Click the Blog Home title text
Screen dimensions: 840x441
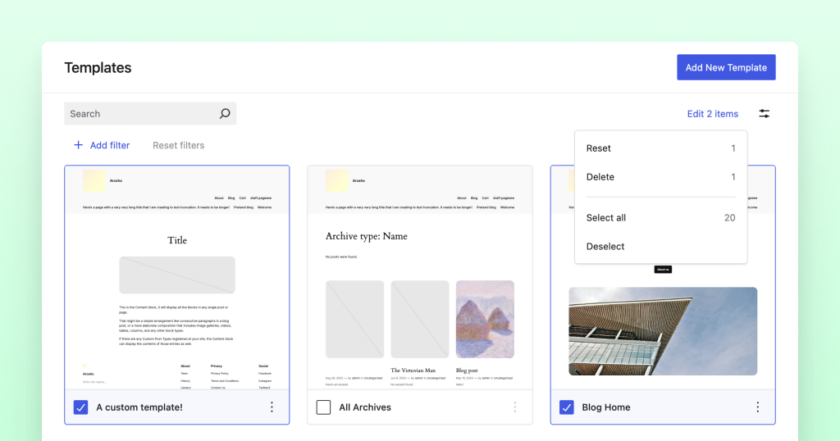pos(606,407)
